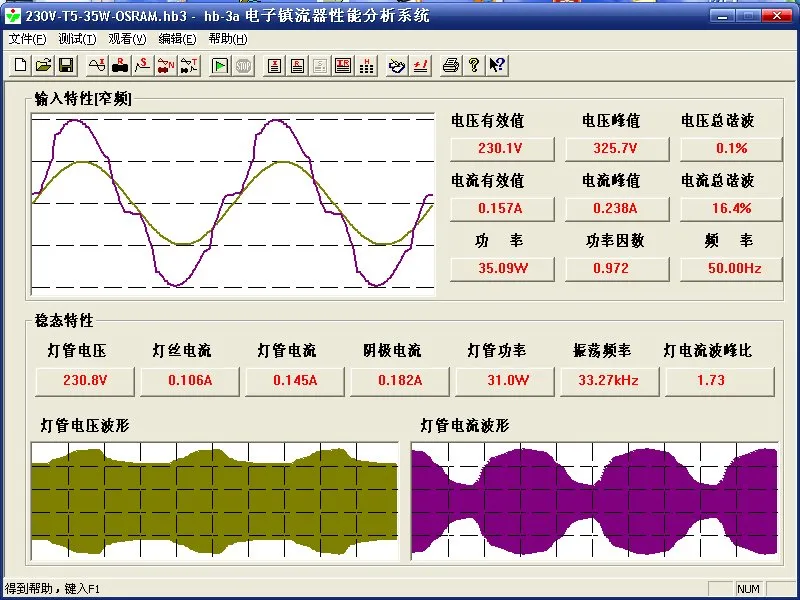800x600 pixels.
Task: Open the 'R' report page icon
Action: (297, 65)
